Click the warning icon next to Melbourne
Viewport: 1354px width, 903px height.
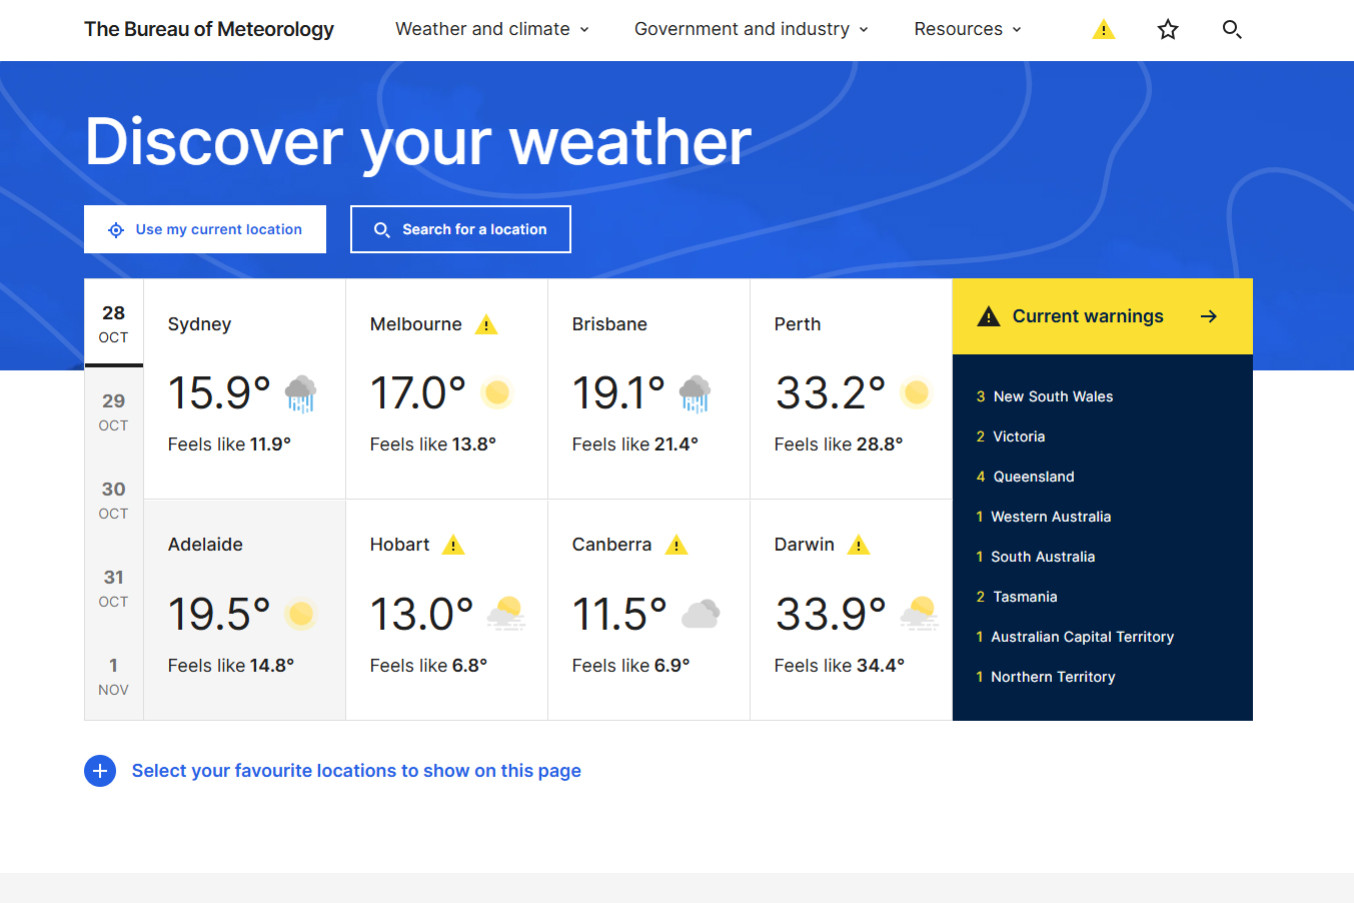click(x=487, y=324)
